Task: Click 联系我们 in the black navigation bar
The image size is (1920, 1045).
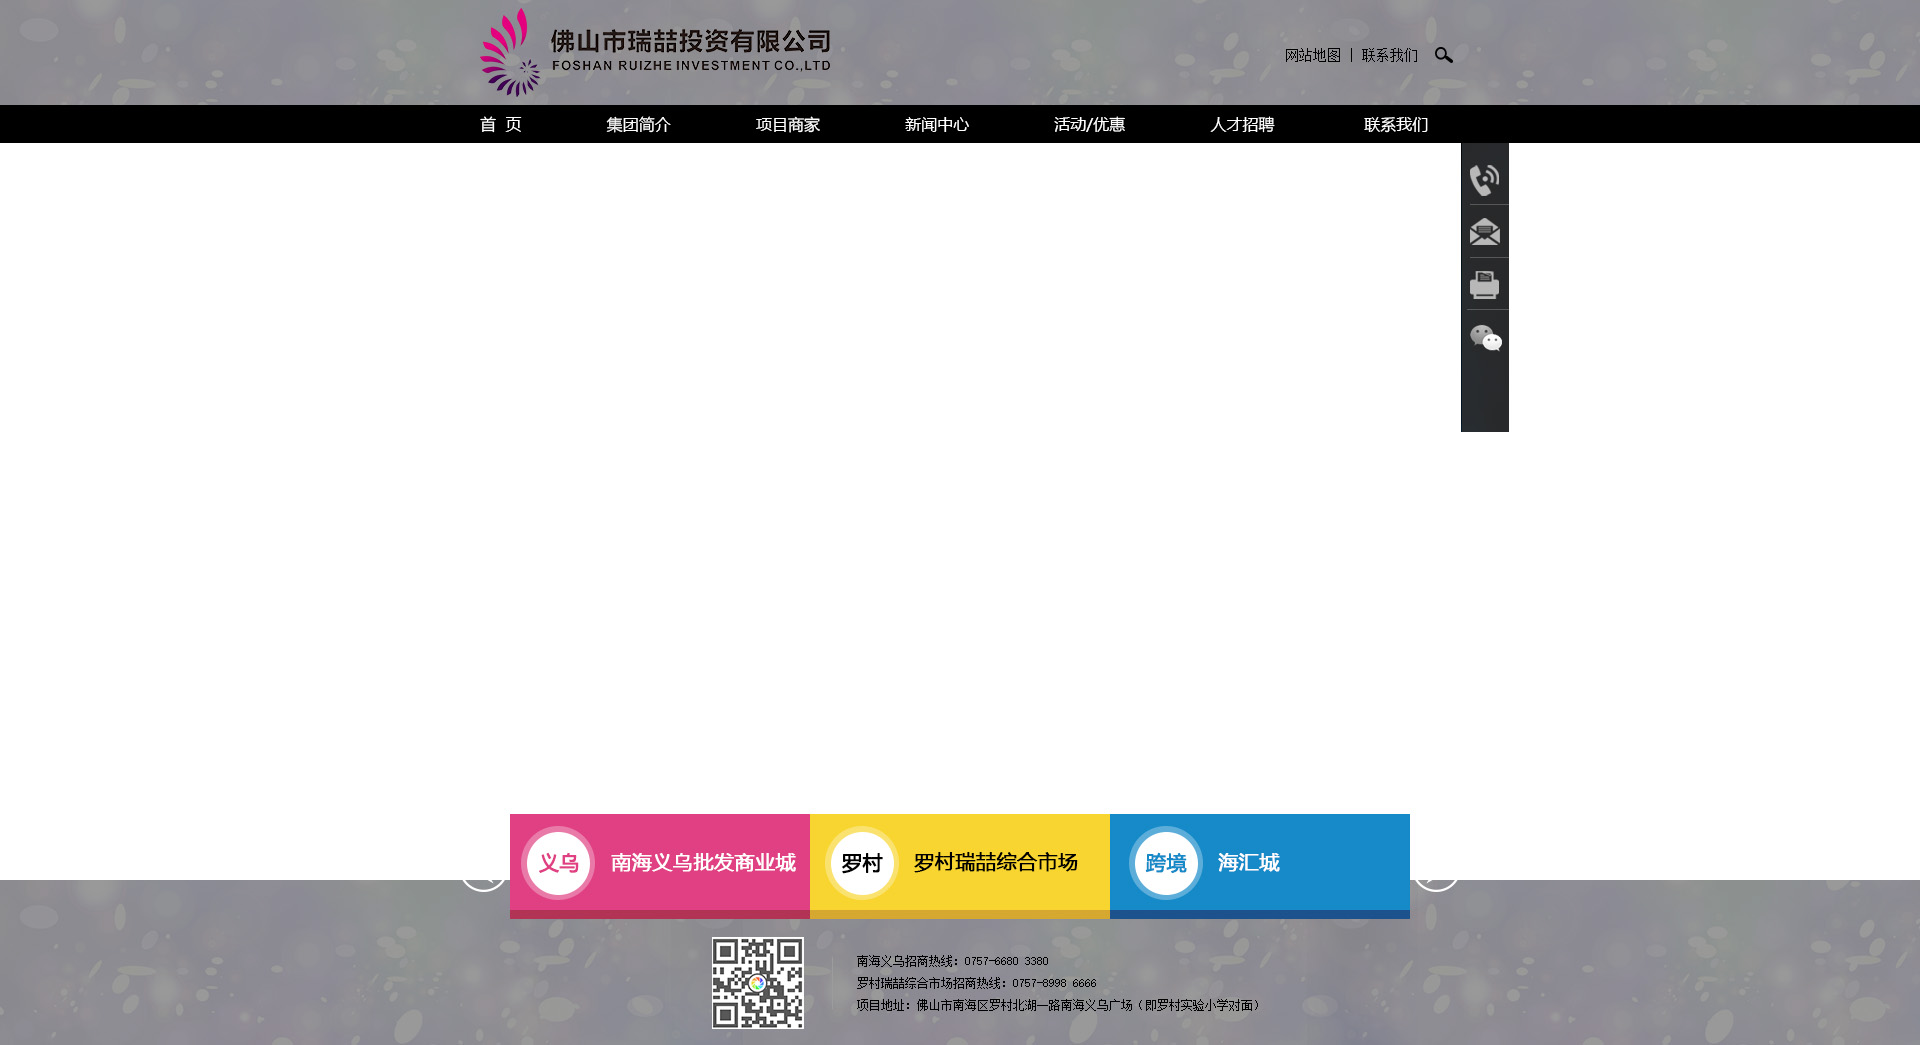Action: pyautogui.click(x=1396, y=125)
